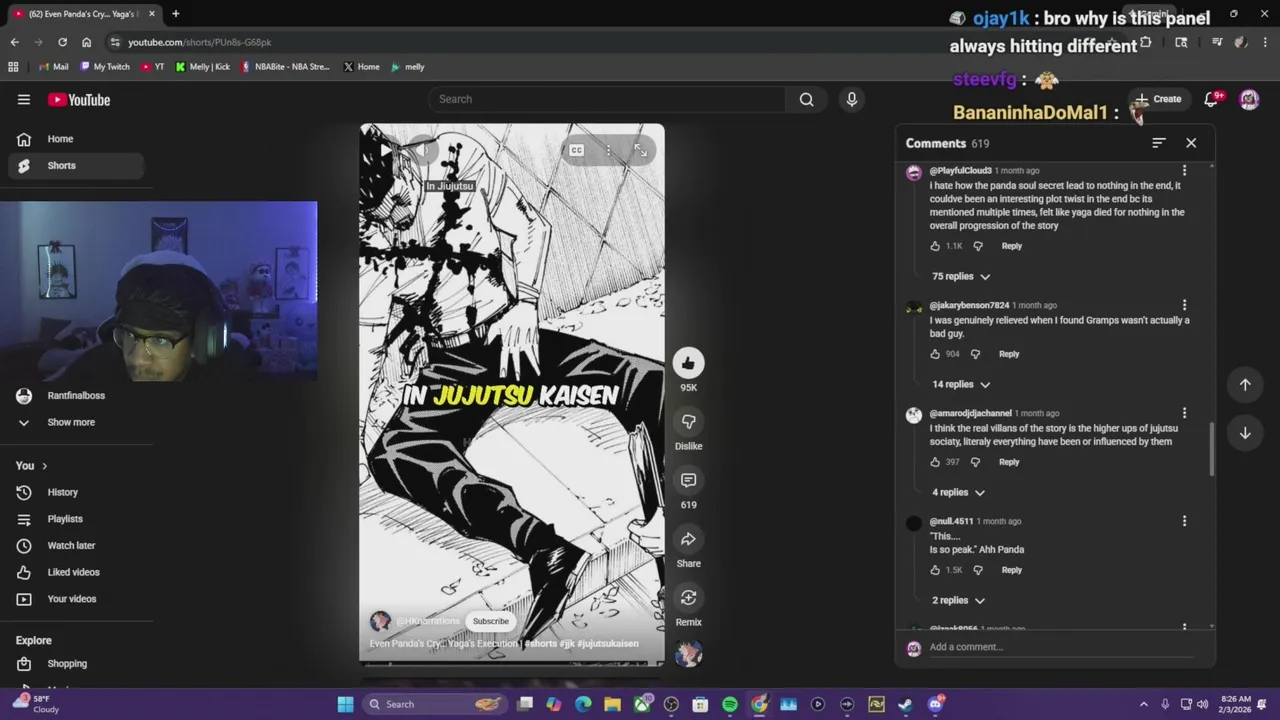
Task: Toggle closed captions (CC) on the Short
Action: (x=576, y=150)
